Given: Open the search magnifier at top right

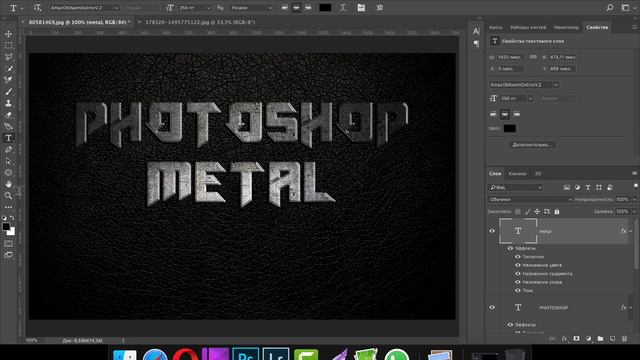Looking at the screenshot, I should tap(610, 8).
